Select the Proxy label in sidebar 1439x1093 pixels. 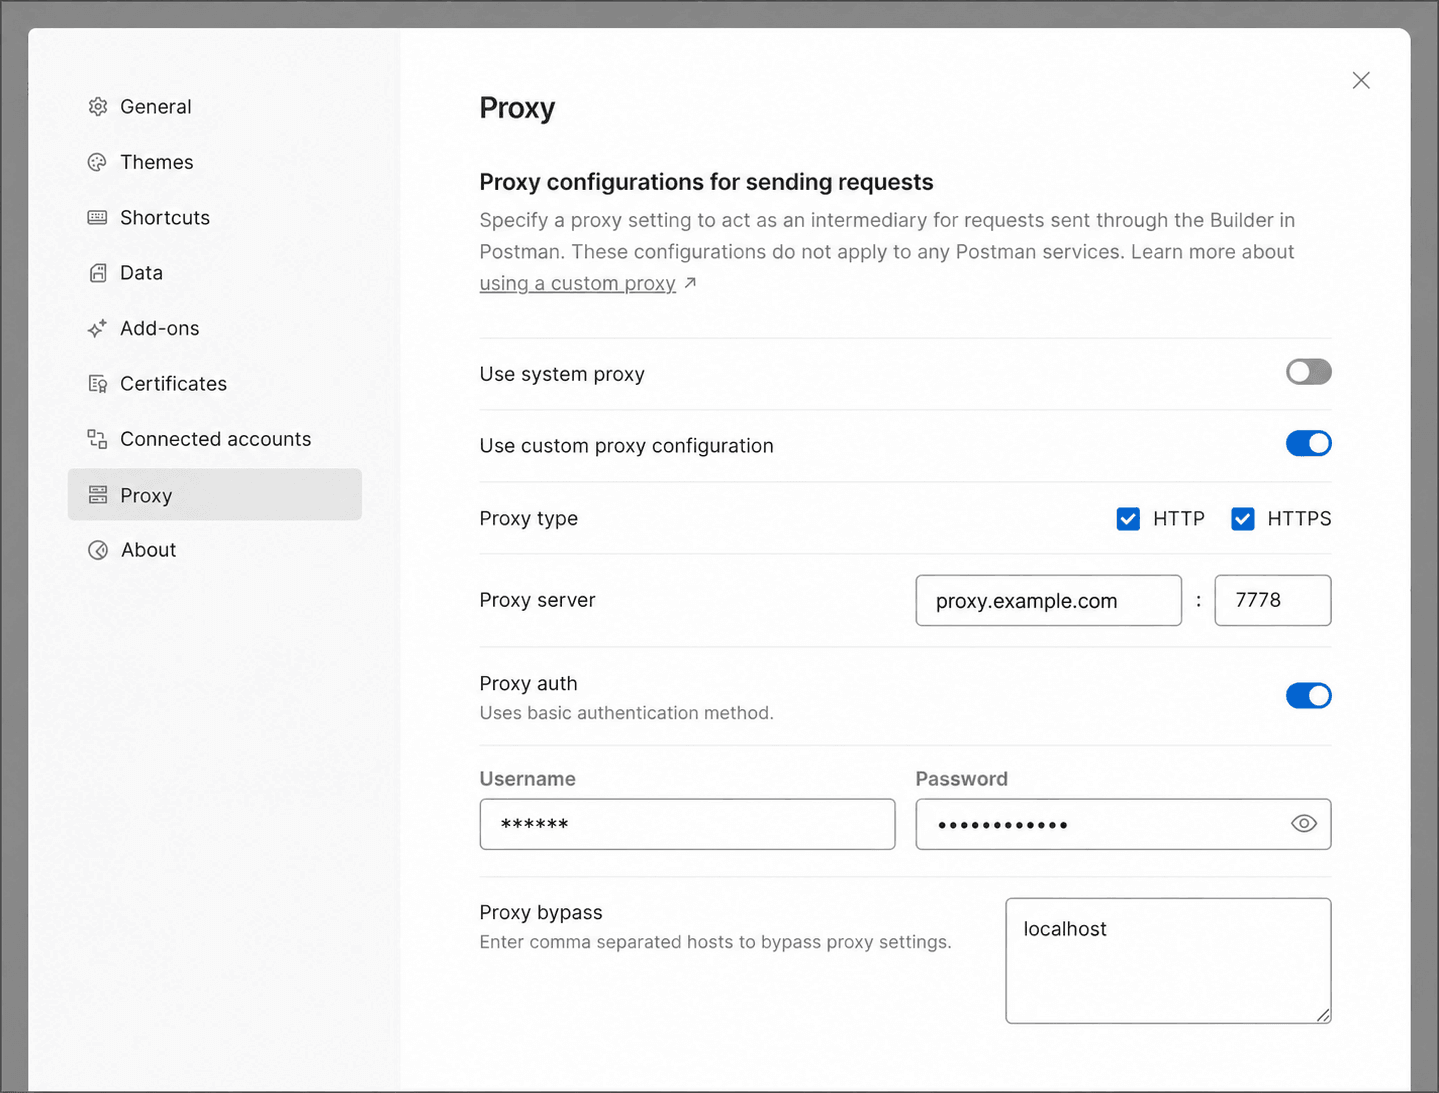tap(146, 495)
